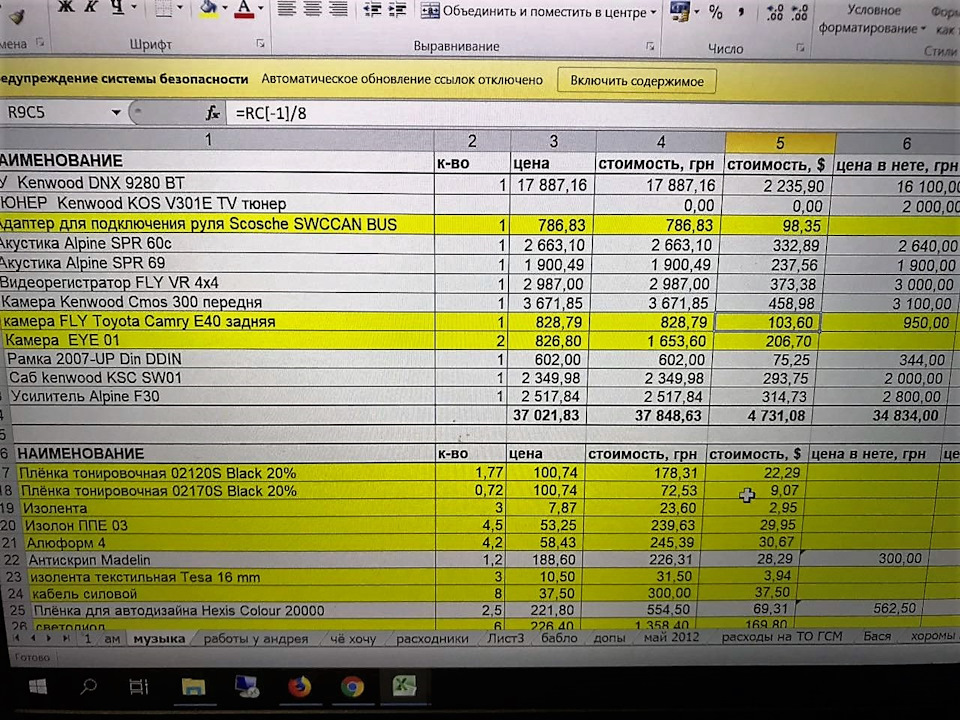The width and height of the screenshot is (960, 720).
Task: Decrease the cell indent
Action: [x=372, y=10]
